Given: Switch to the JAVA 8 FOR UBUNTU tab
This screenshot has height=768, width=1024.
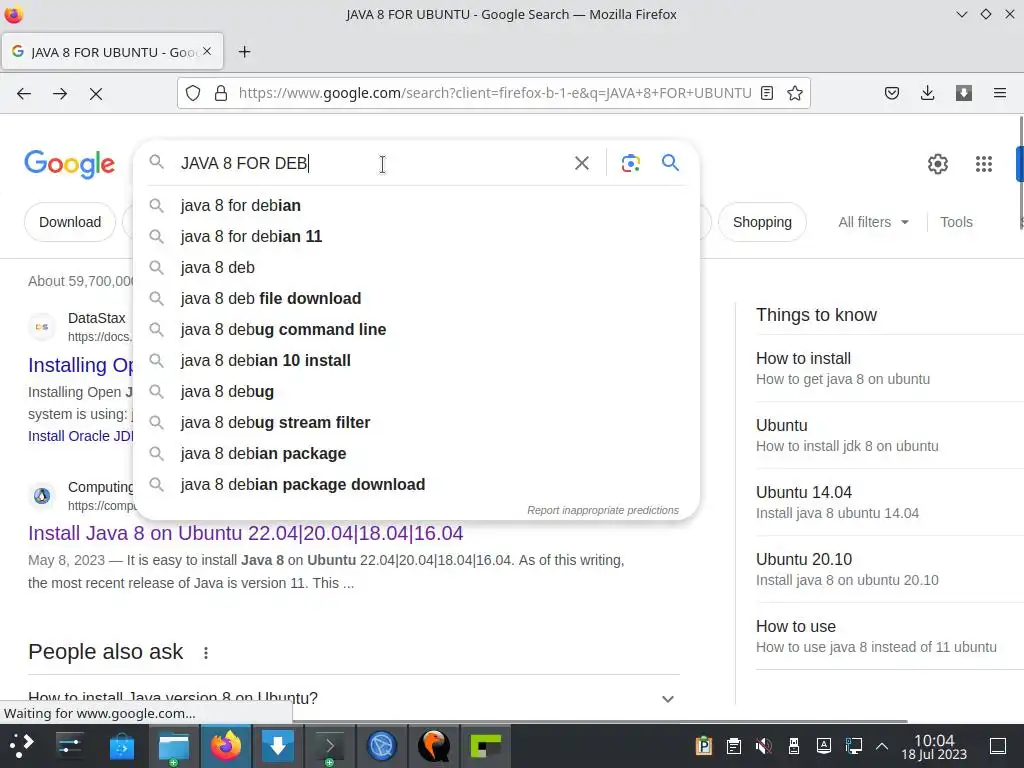Looking at the screenshot, I should point(112,52).
